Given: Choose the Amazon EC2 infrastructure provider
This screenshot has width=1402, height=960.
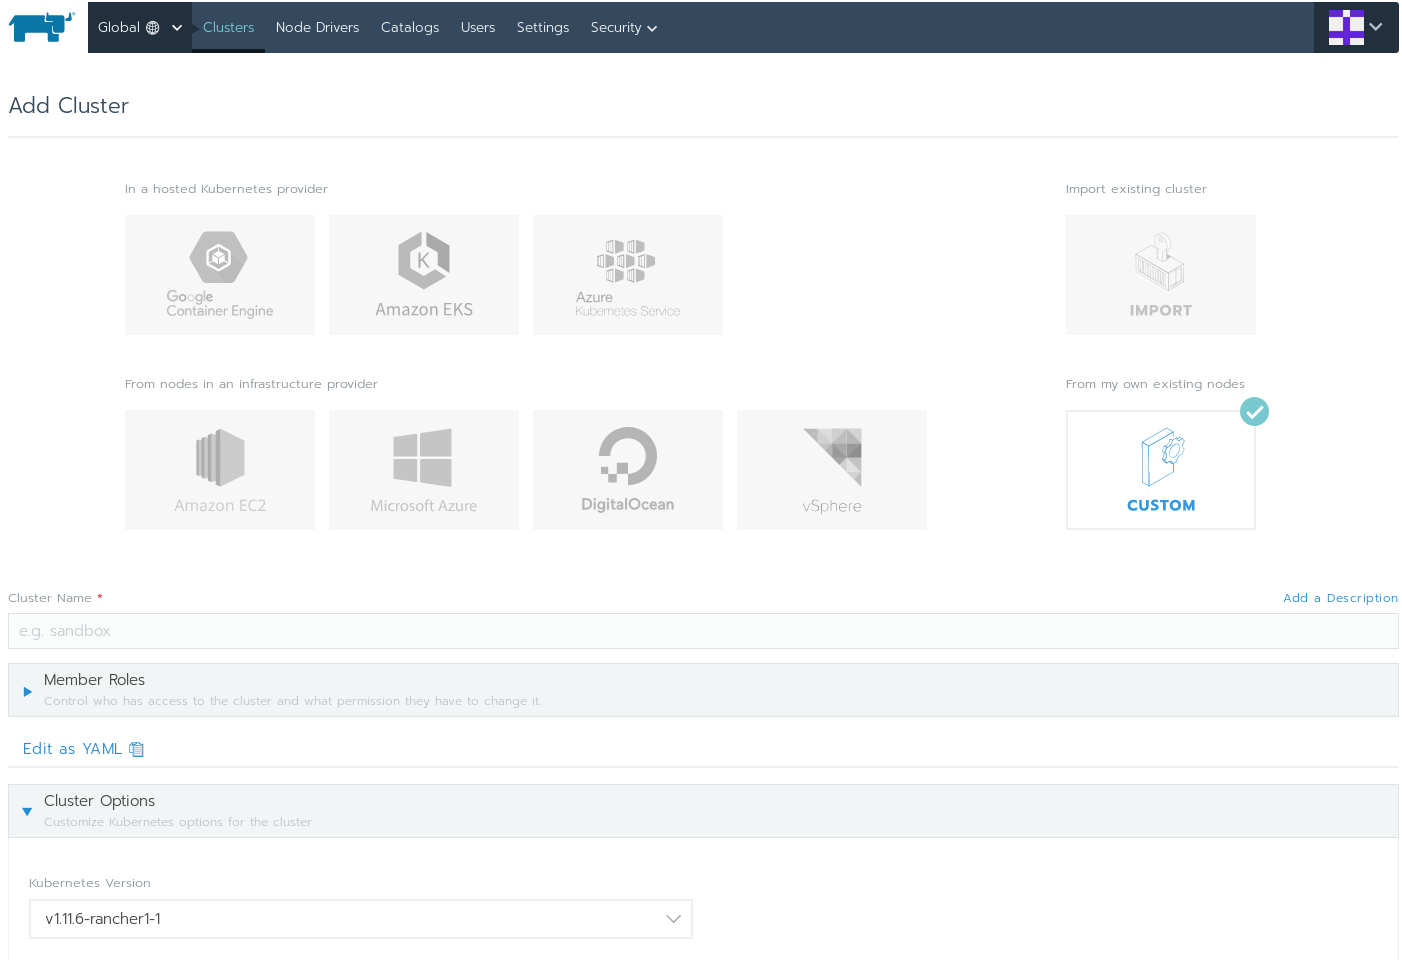Looking at the screenshot, I should [220, 470].
